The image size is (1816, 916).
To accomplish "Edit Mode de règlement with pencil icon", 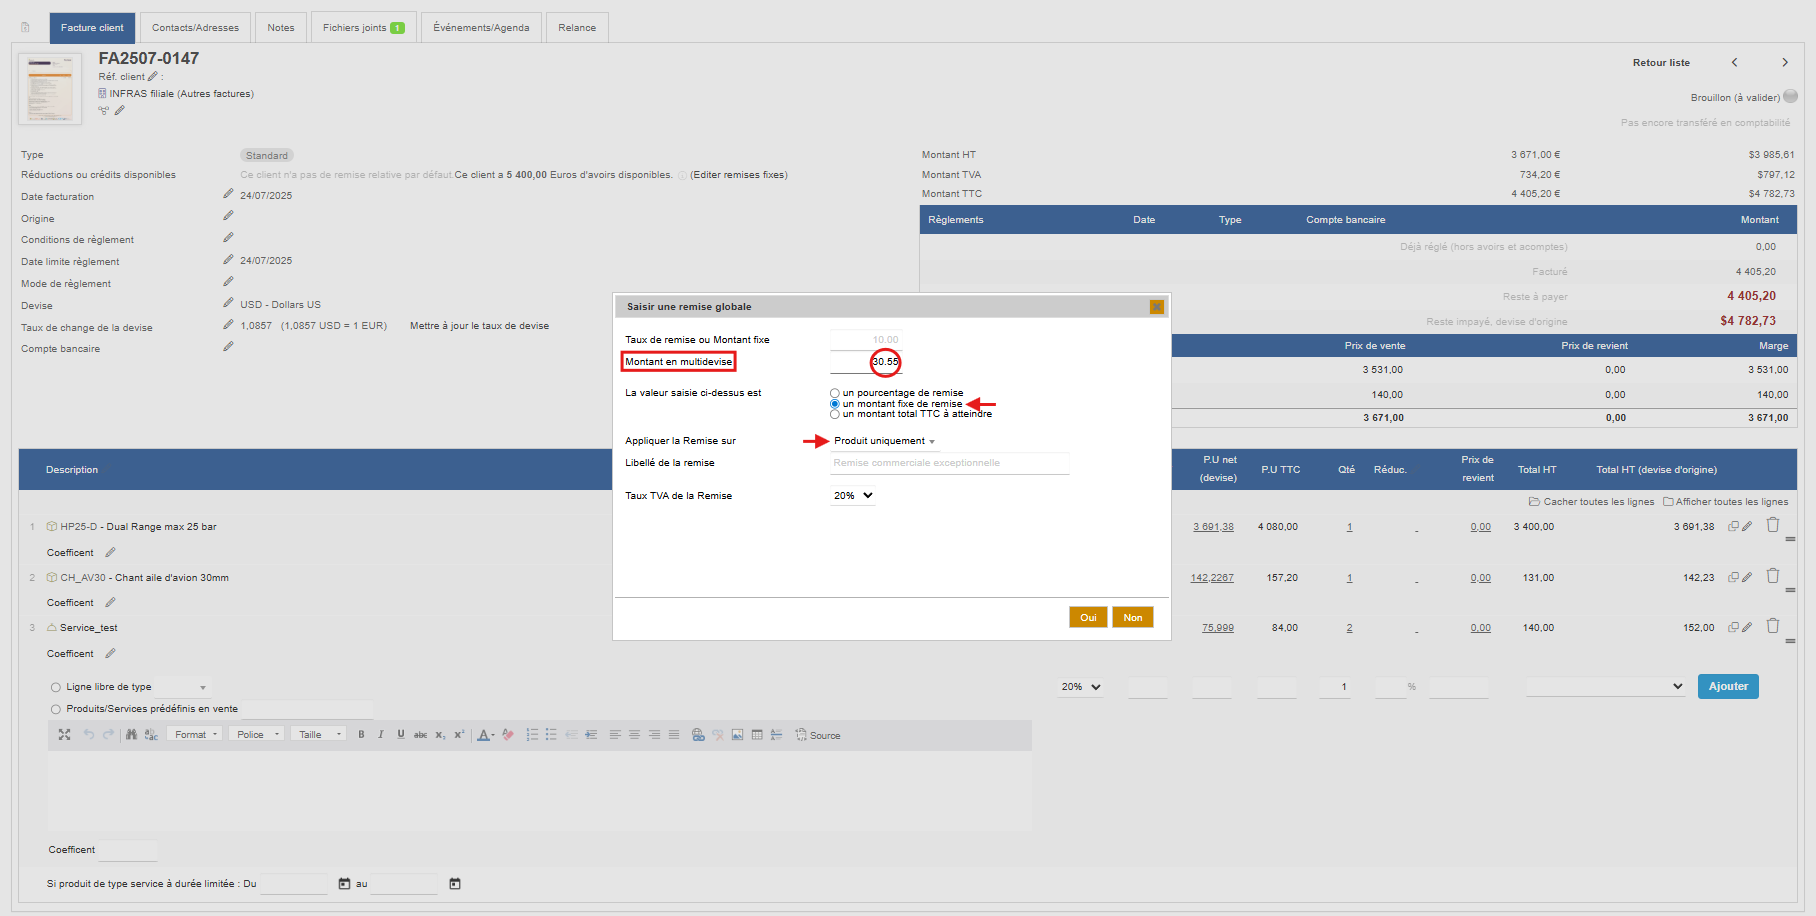I will [x=228, y=282].
